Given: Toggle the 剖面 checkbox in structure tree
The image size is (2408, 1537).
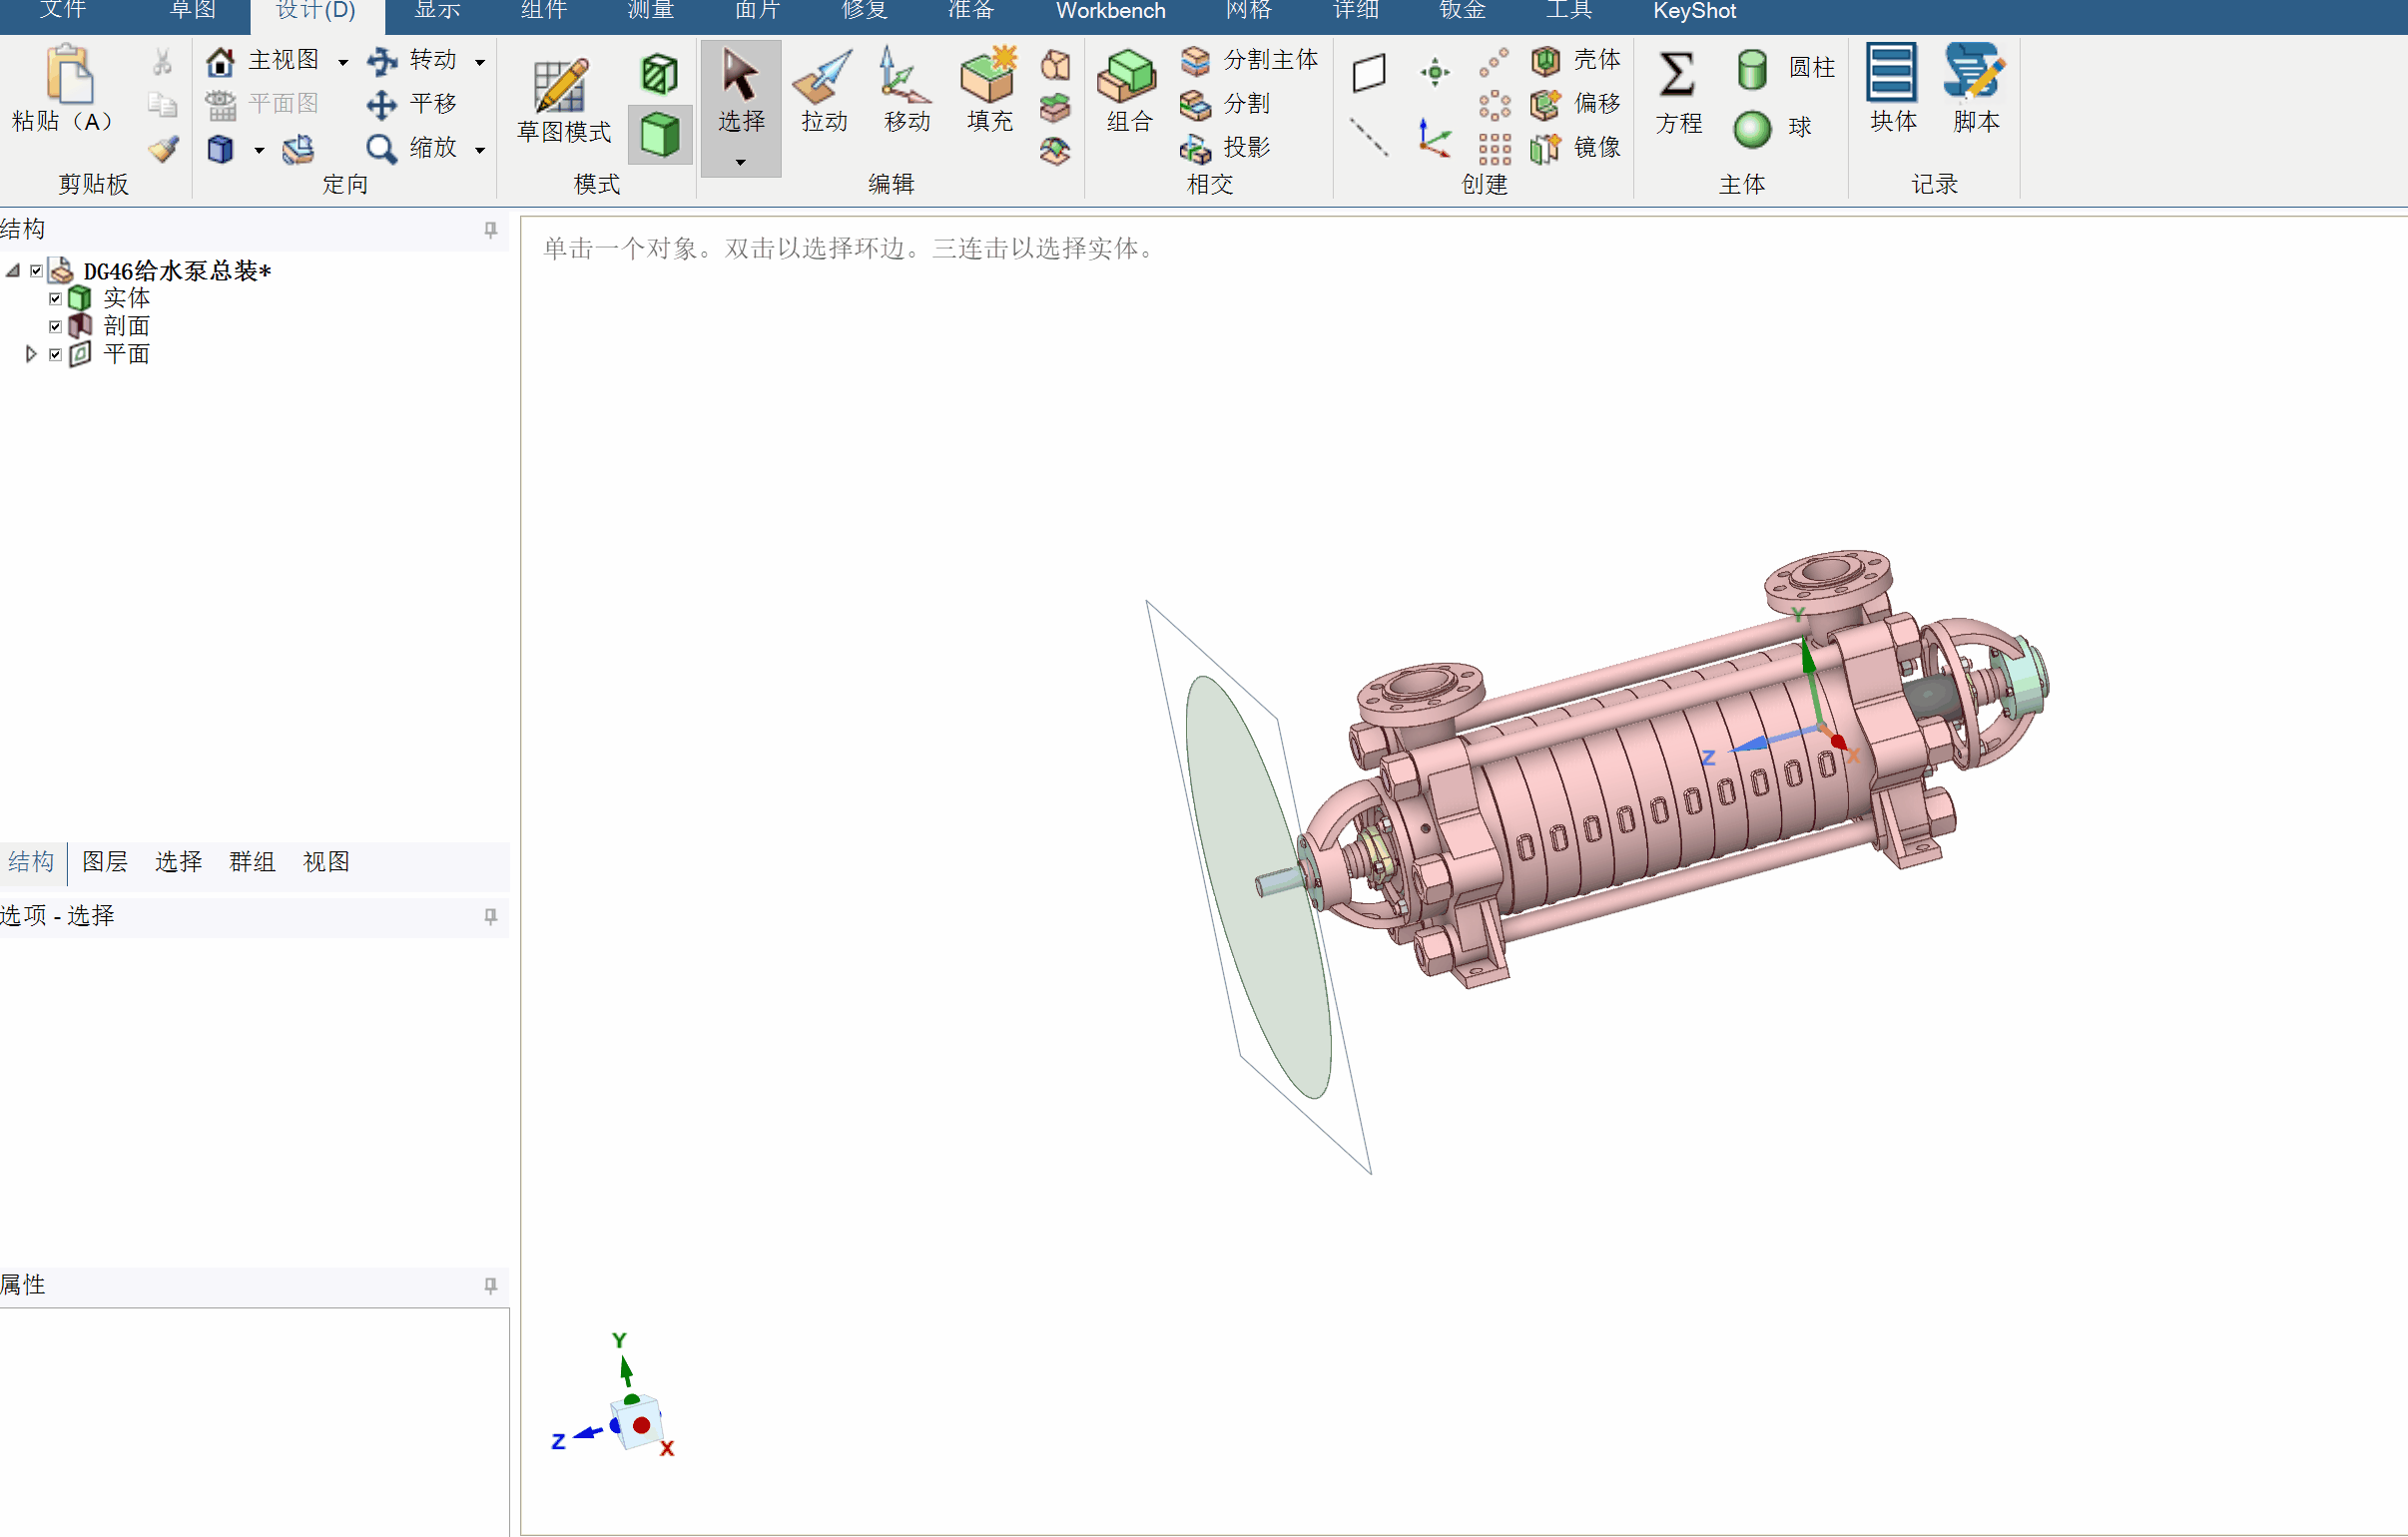Looking at the screenshot, I should [55, 326].
